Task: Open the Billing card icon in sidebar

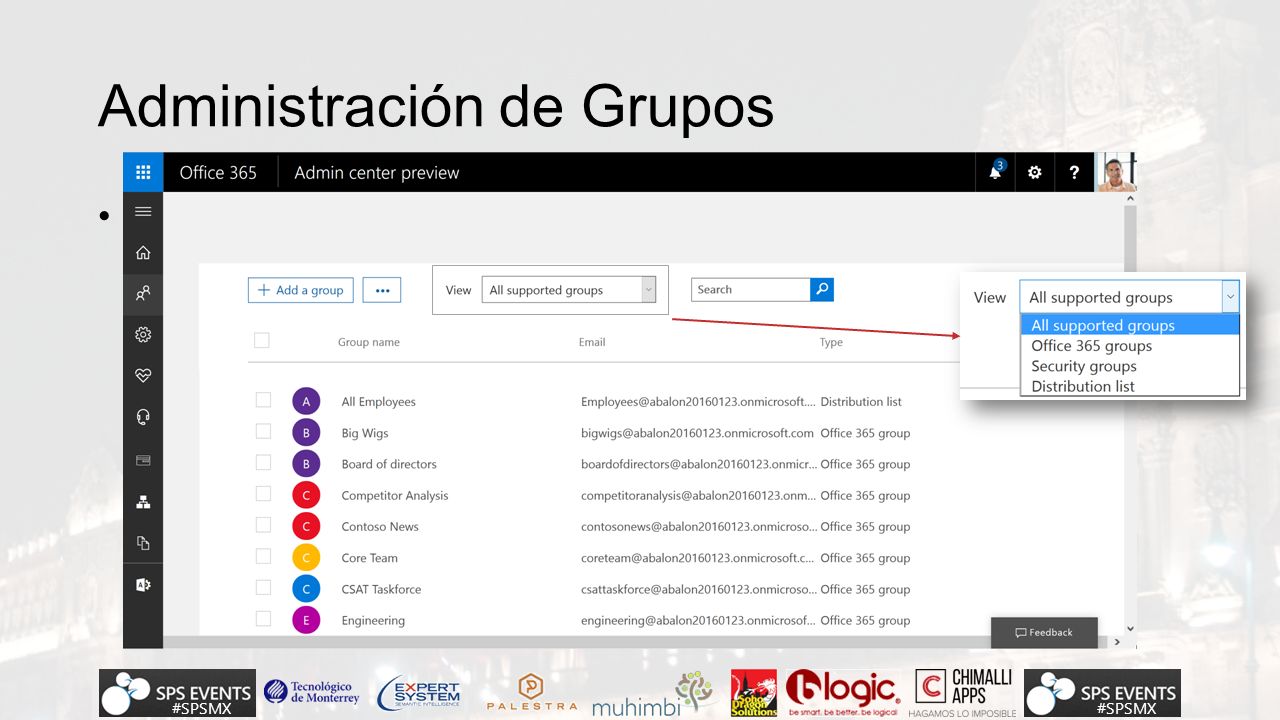Action: [x=143, y=460]
